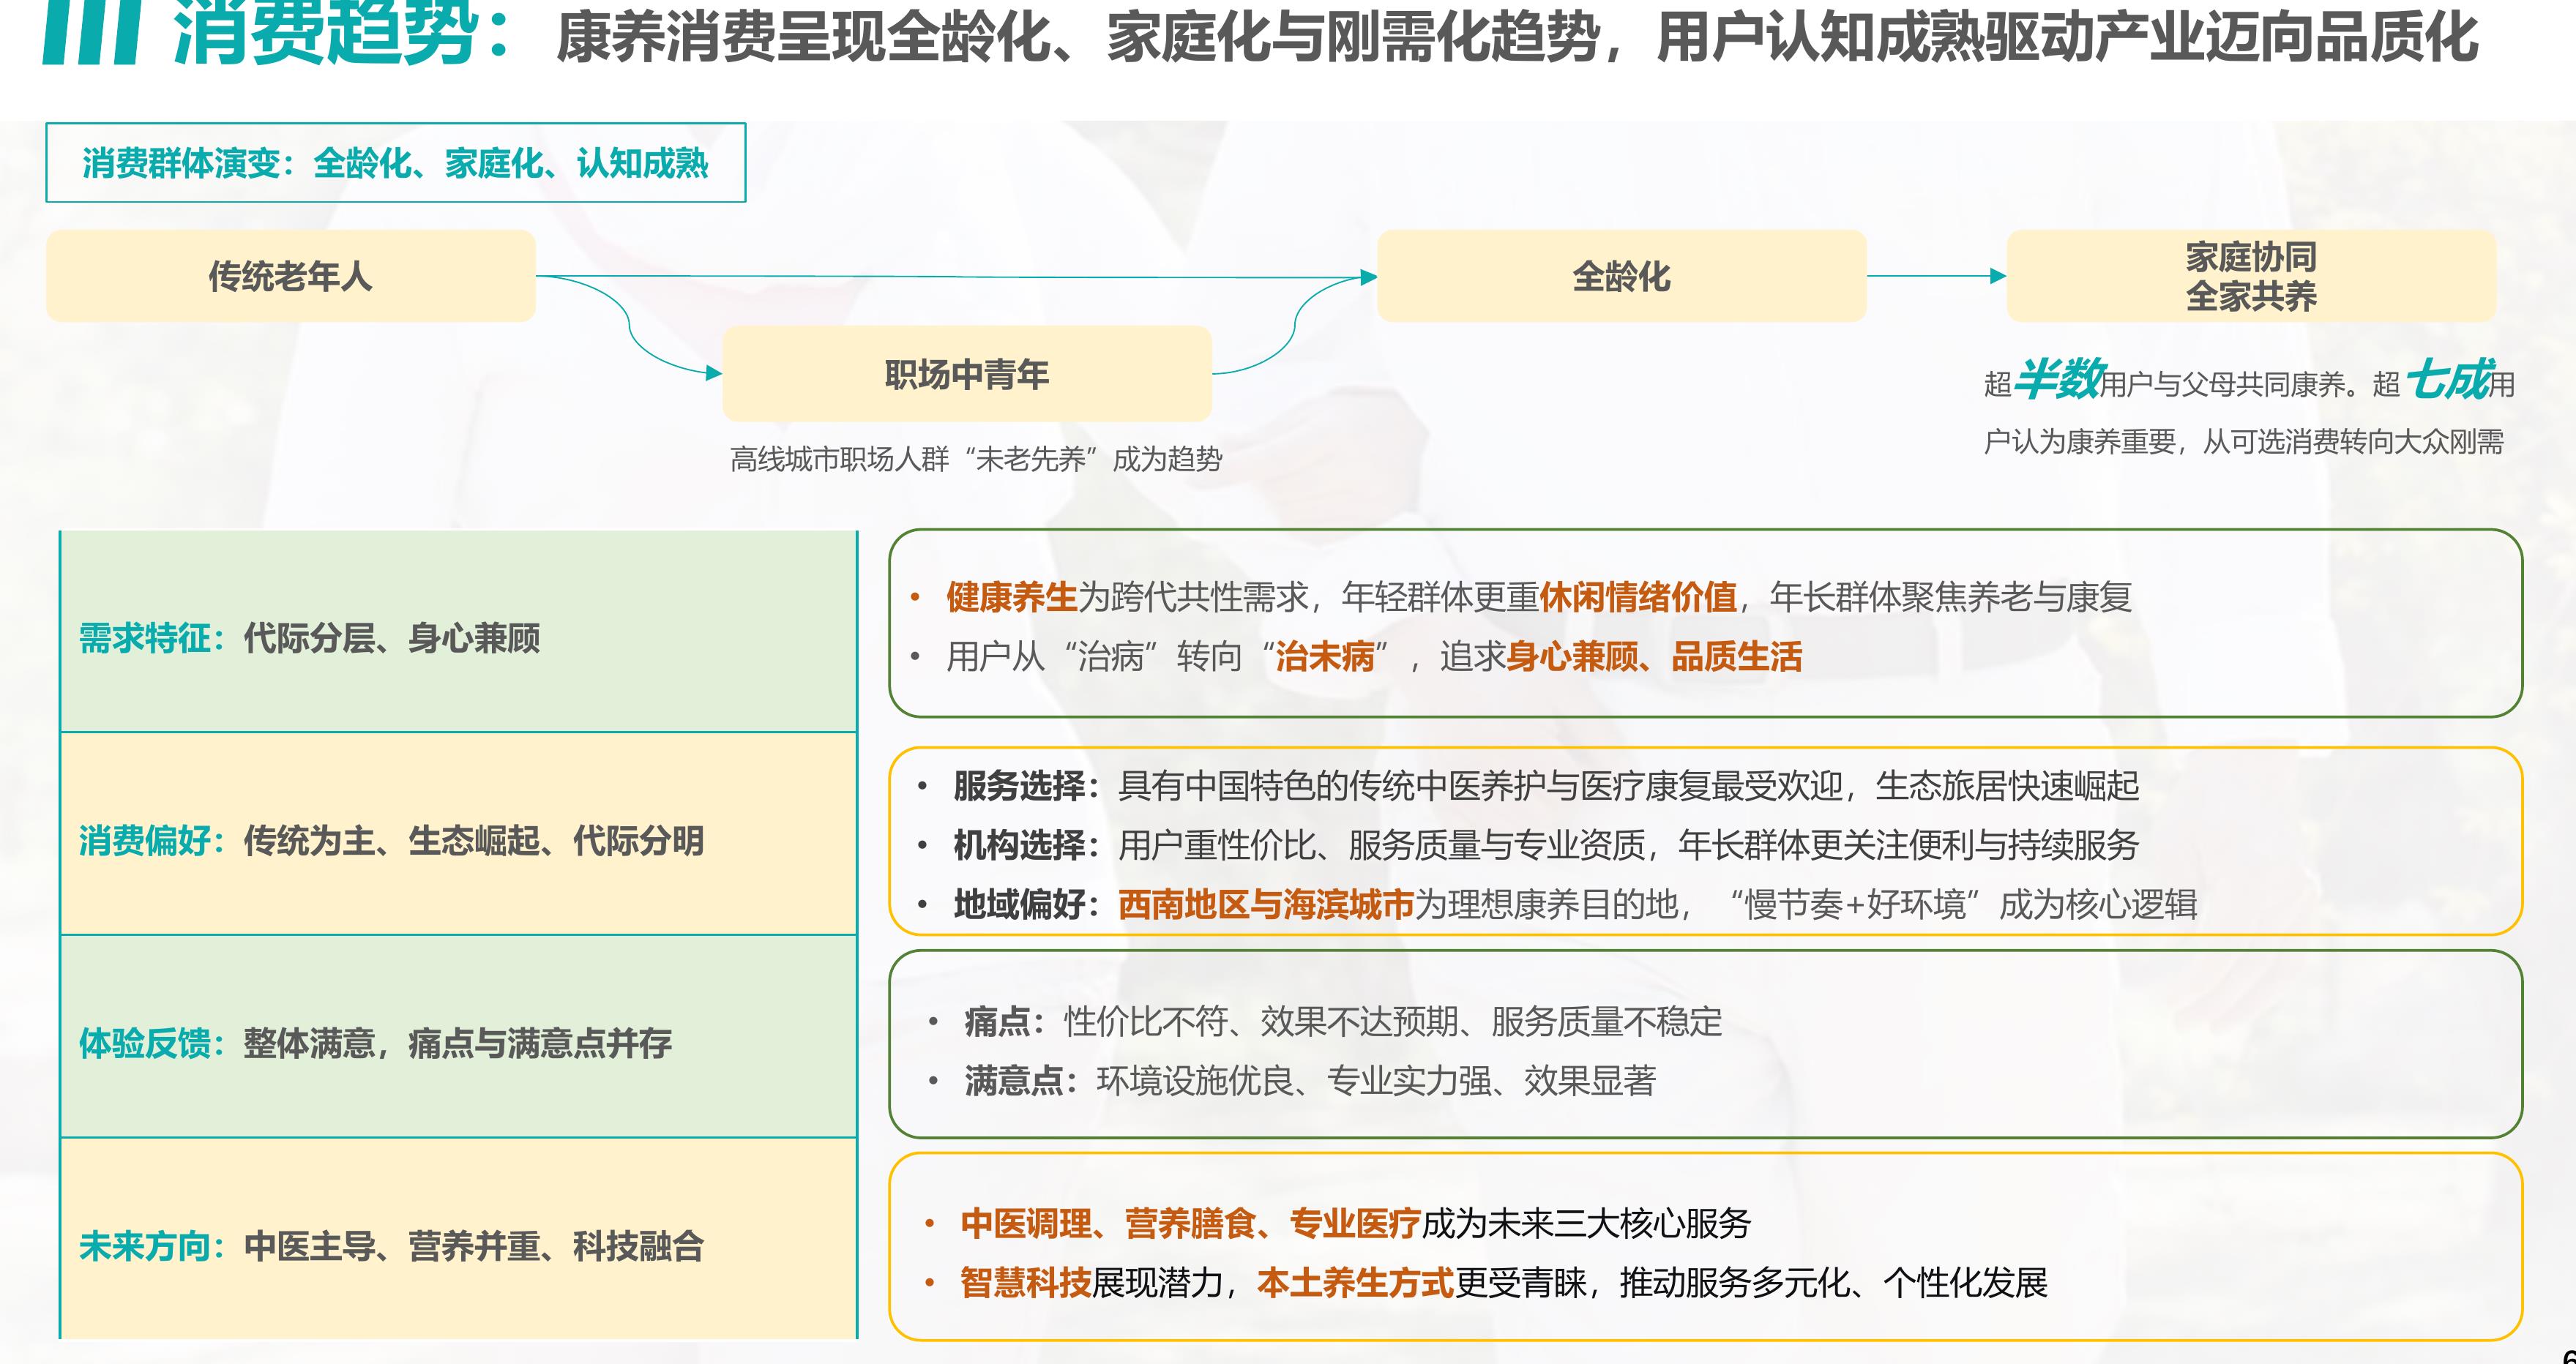
Task: Click the orange text 智慧科技
Action: pyautogui.click(x=1025, y=1282)
